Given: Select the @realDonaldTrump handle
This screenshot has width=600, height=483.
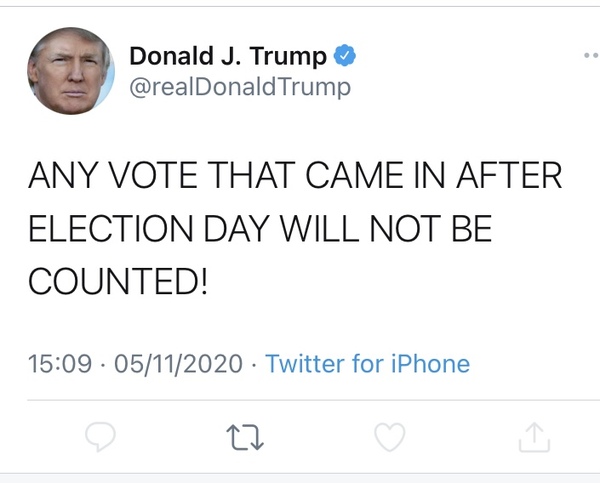Looking at the screenshot, I should tap(240, 87).
